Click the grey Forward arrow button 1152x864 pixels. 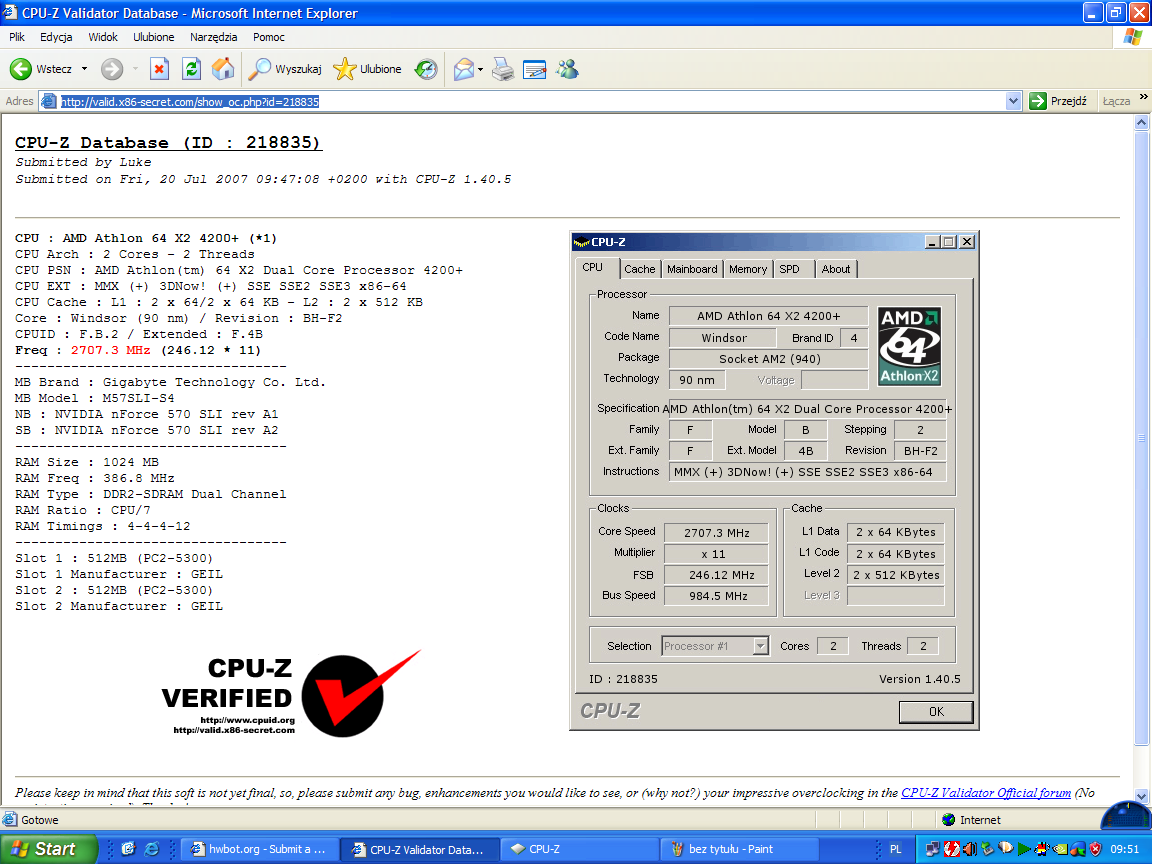click(x=112, y=69)
